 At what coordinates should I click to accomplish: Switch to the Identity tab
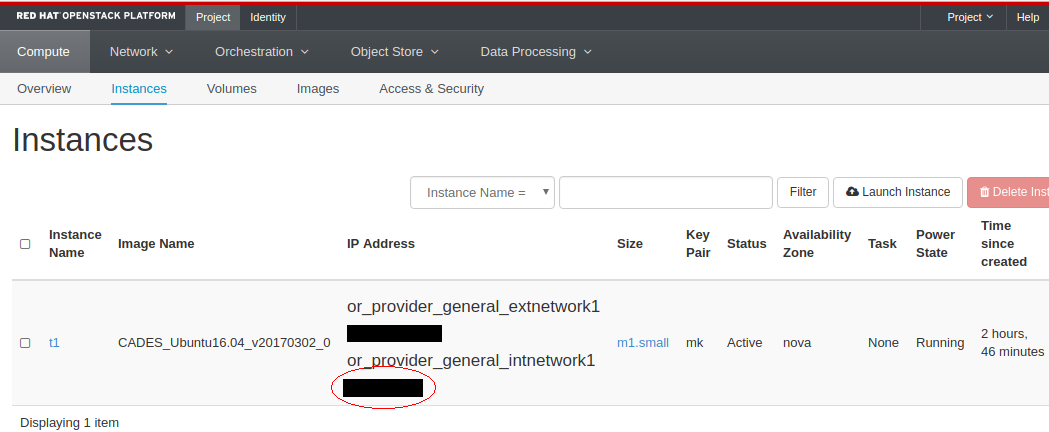point(267,17)
